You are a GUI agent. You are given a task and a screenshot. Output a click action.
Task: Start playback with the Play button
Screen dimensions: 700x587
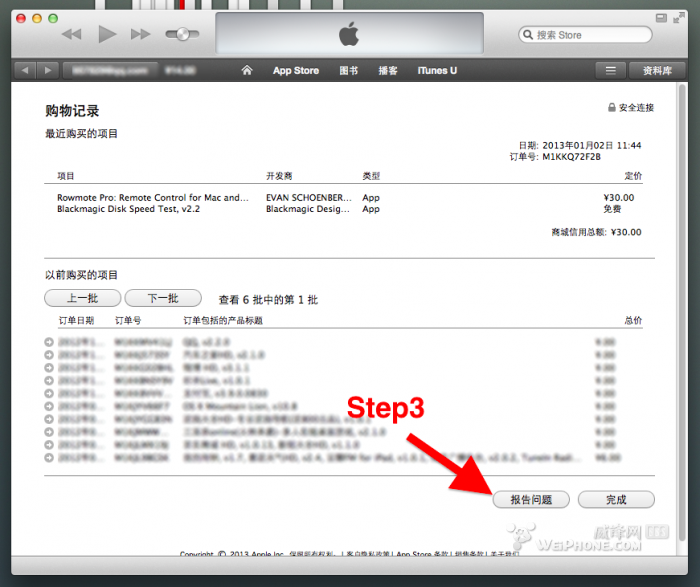coord(107,34)
